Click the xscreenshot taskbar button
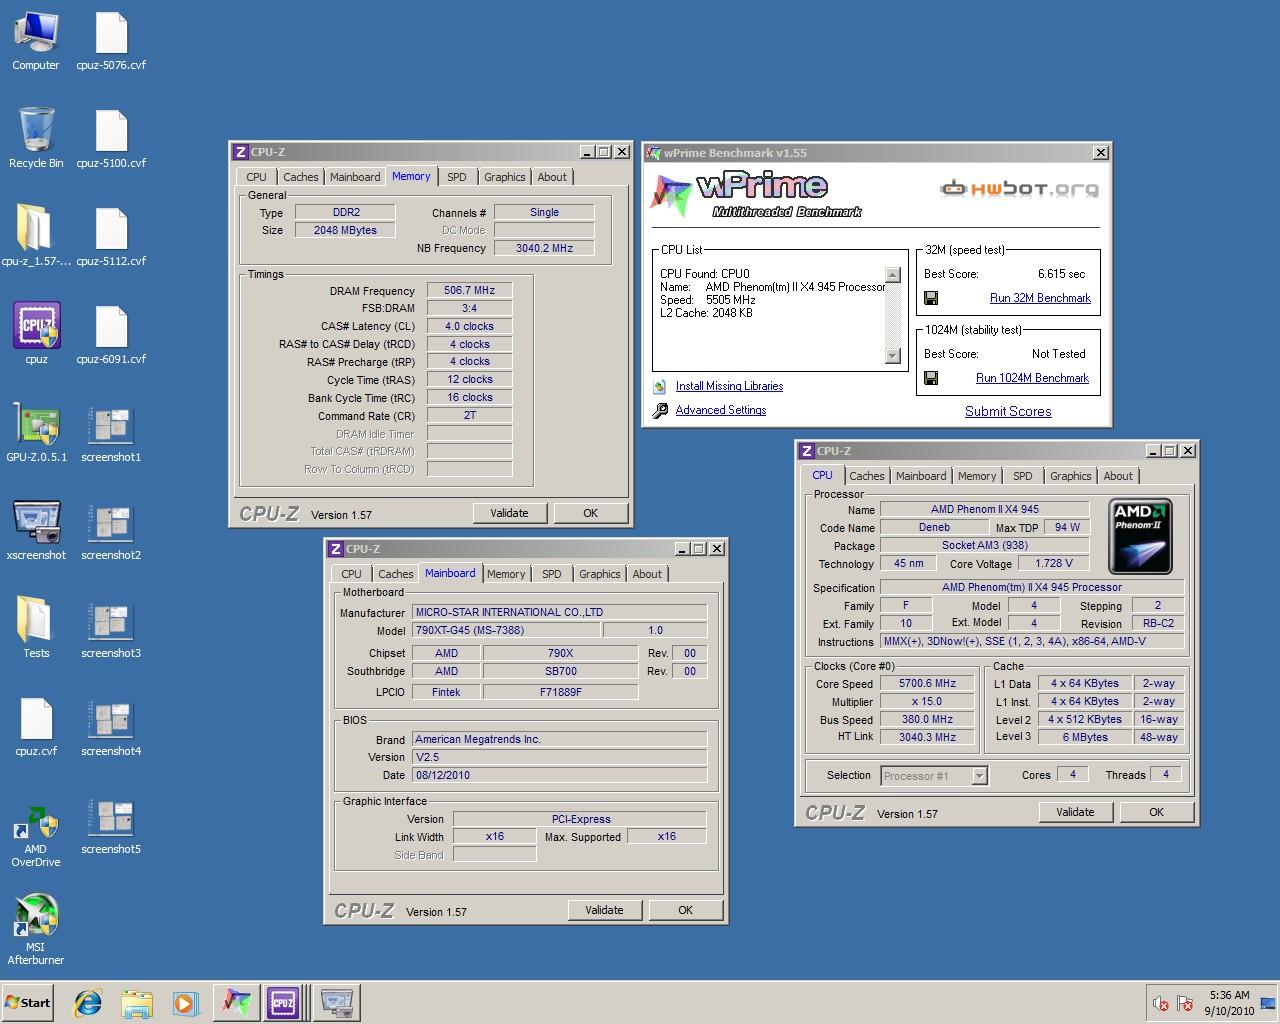Image resolution: width=1280 pixels, height=1024 pixels. pyautogui.click(x=336, y=1002)
